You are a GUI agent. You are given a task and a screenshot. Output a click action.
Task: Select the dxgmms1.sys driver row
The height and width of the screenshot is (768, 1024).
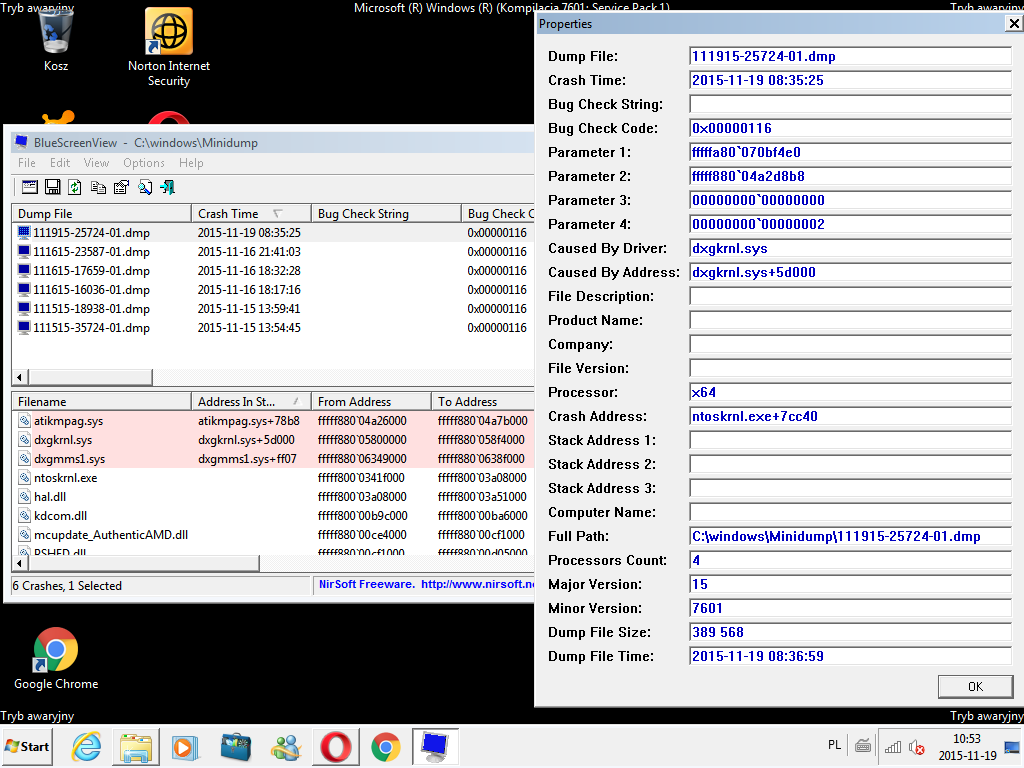click(273, 458)
